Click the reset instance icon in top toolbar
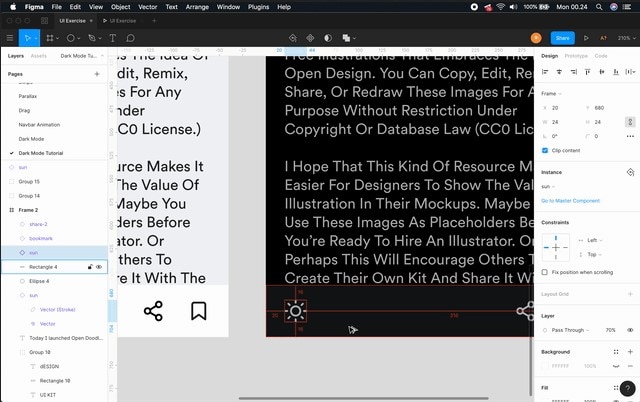 click(x=293, y=38)
